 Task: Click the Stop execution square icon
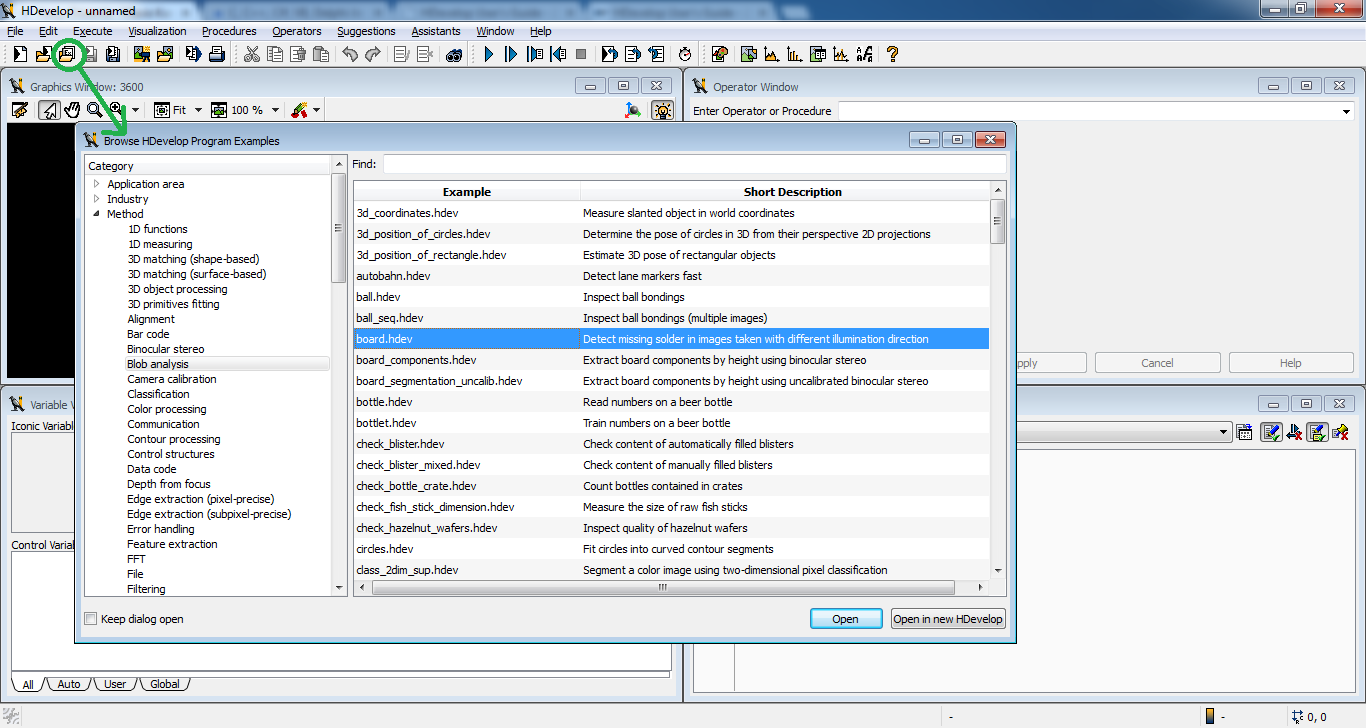point(581,54)
